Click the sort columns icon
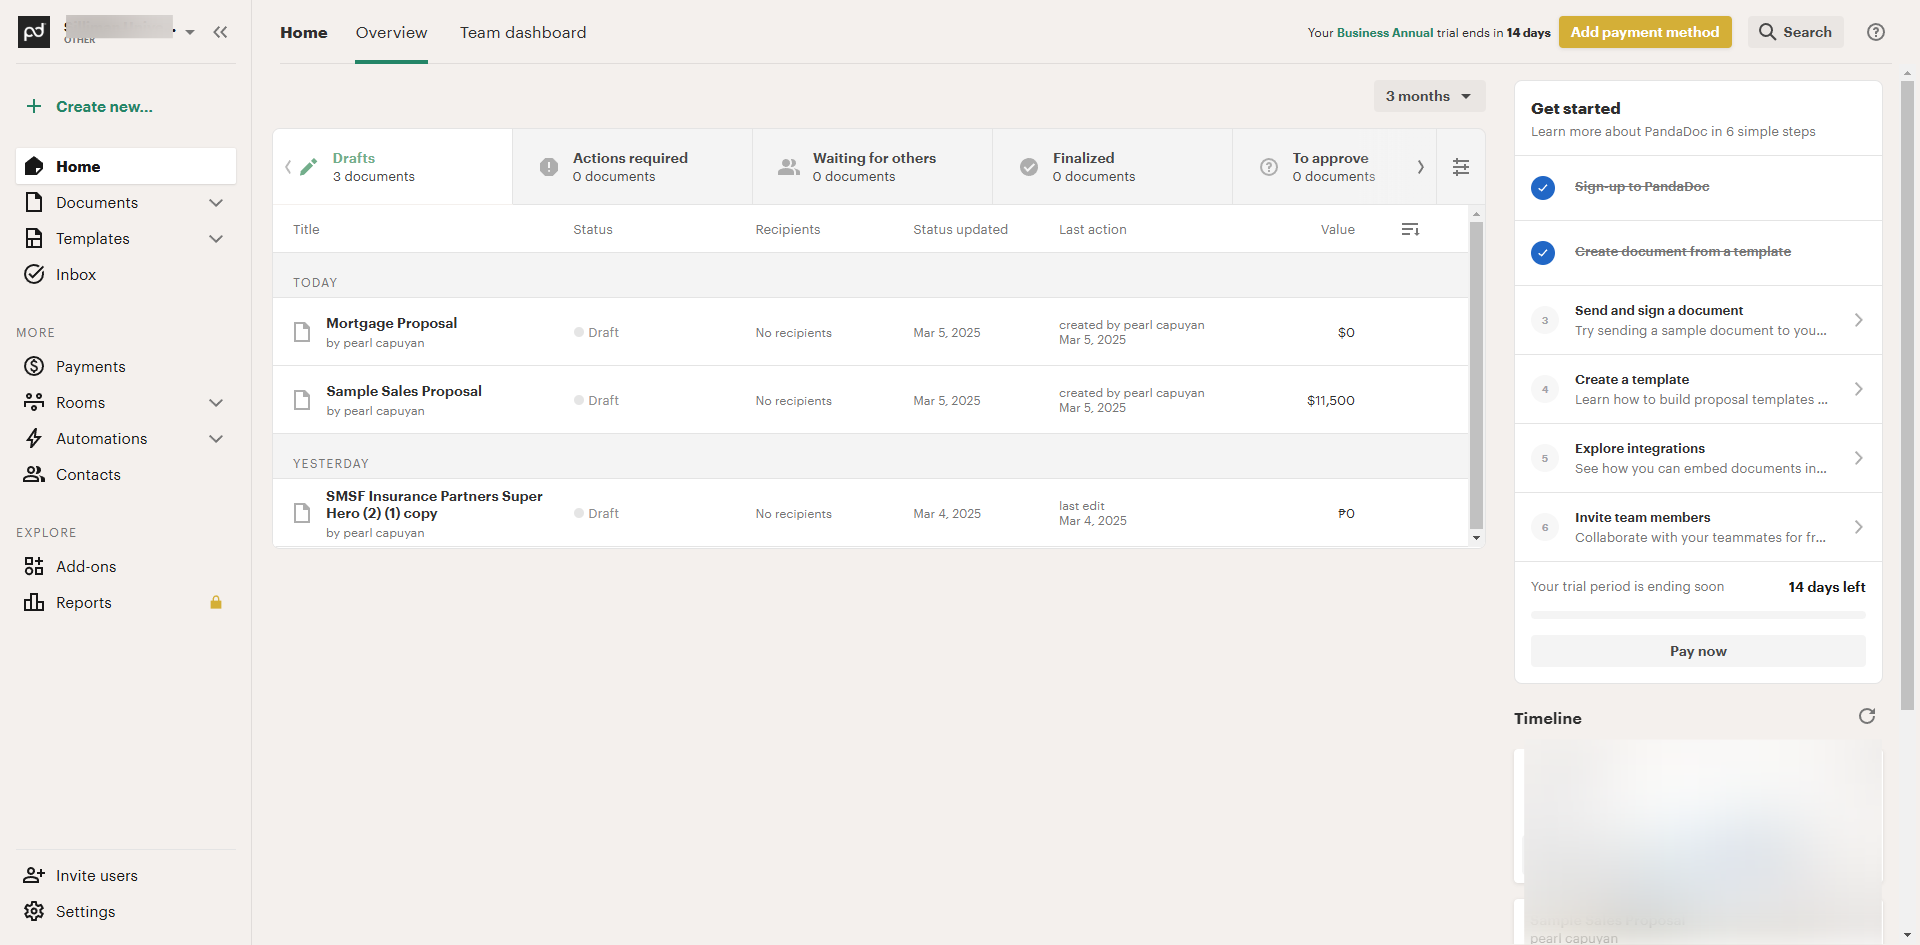 coord(1410,230)
